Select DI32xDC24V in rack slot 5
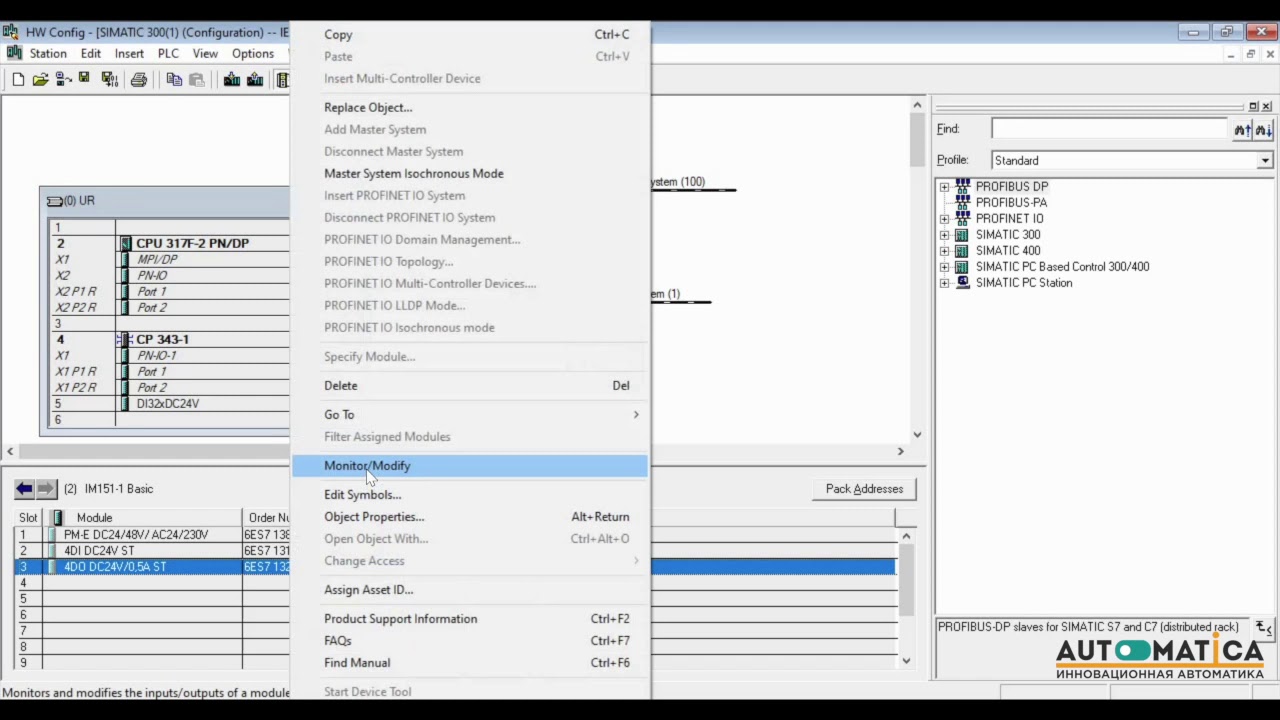1280x720 pixels. pos(167,404)
